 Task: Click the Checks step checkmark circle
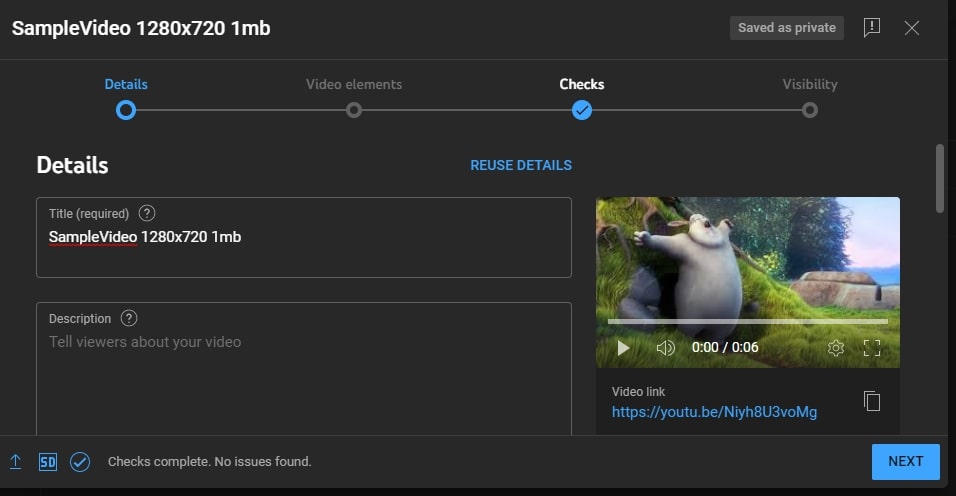pyautogui.click(x=582, y=110)
